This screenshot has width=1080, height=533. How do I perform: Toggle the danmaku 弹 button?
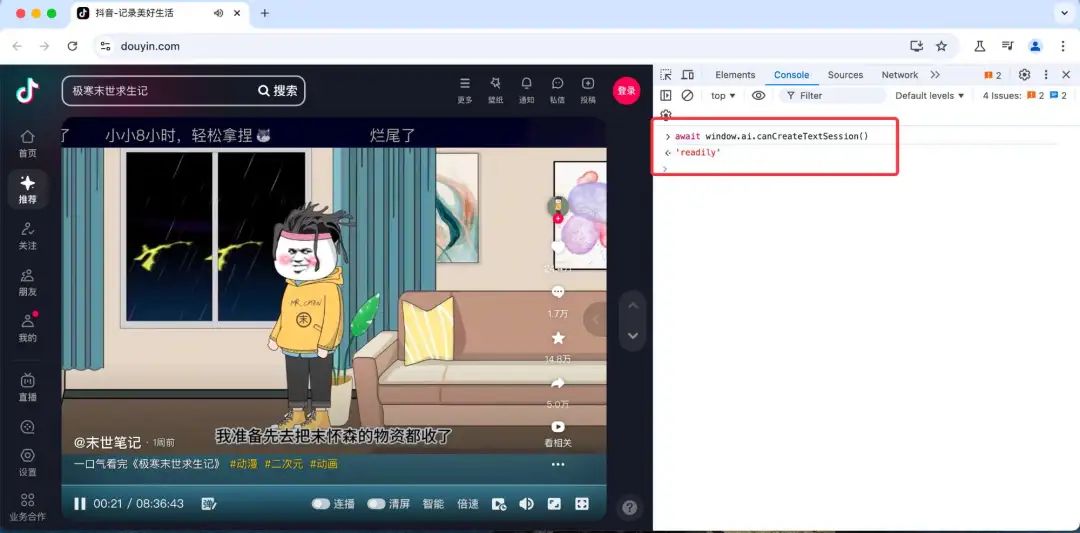[209, 504]
